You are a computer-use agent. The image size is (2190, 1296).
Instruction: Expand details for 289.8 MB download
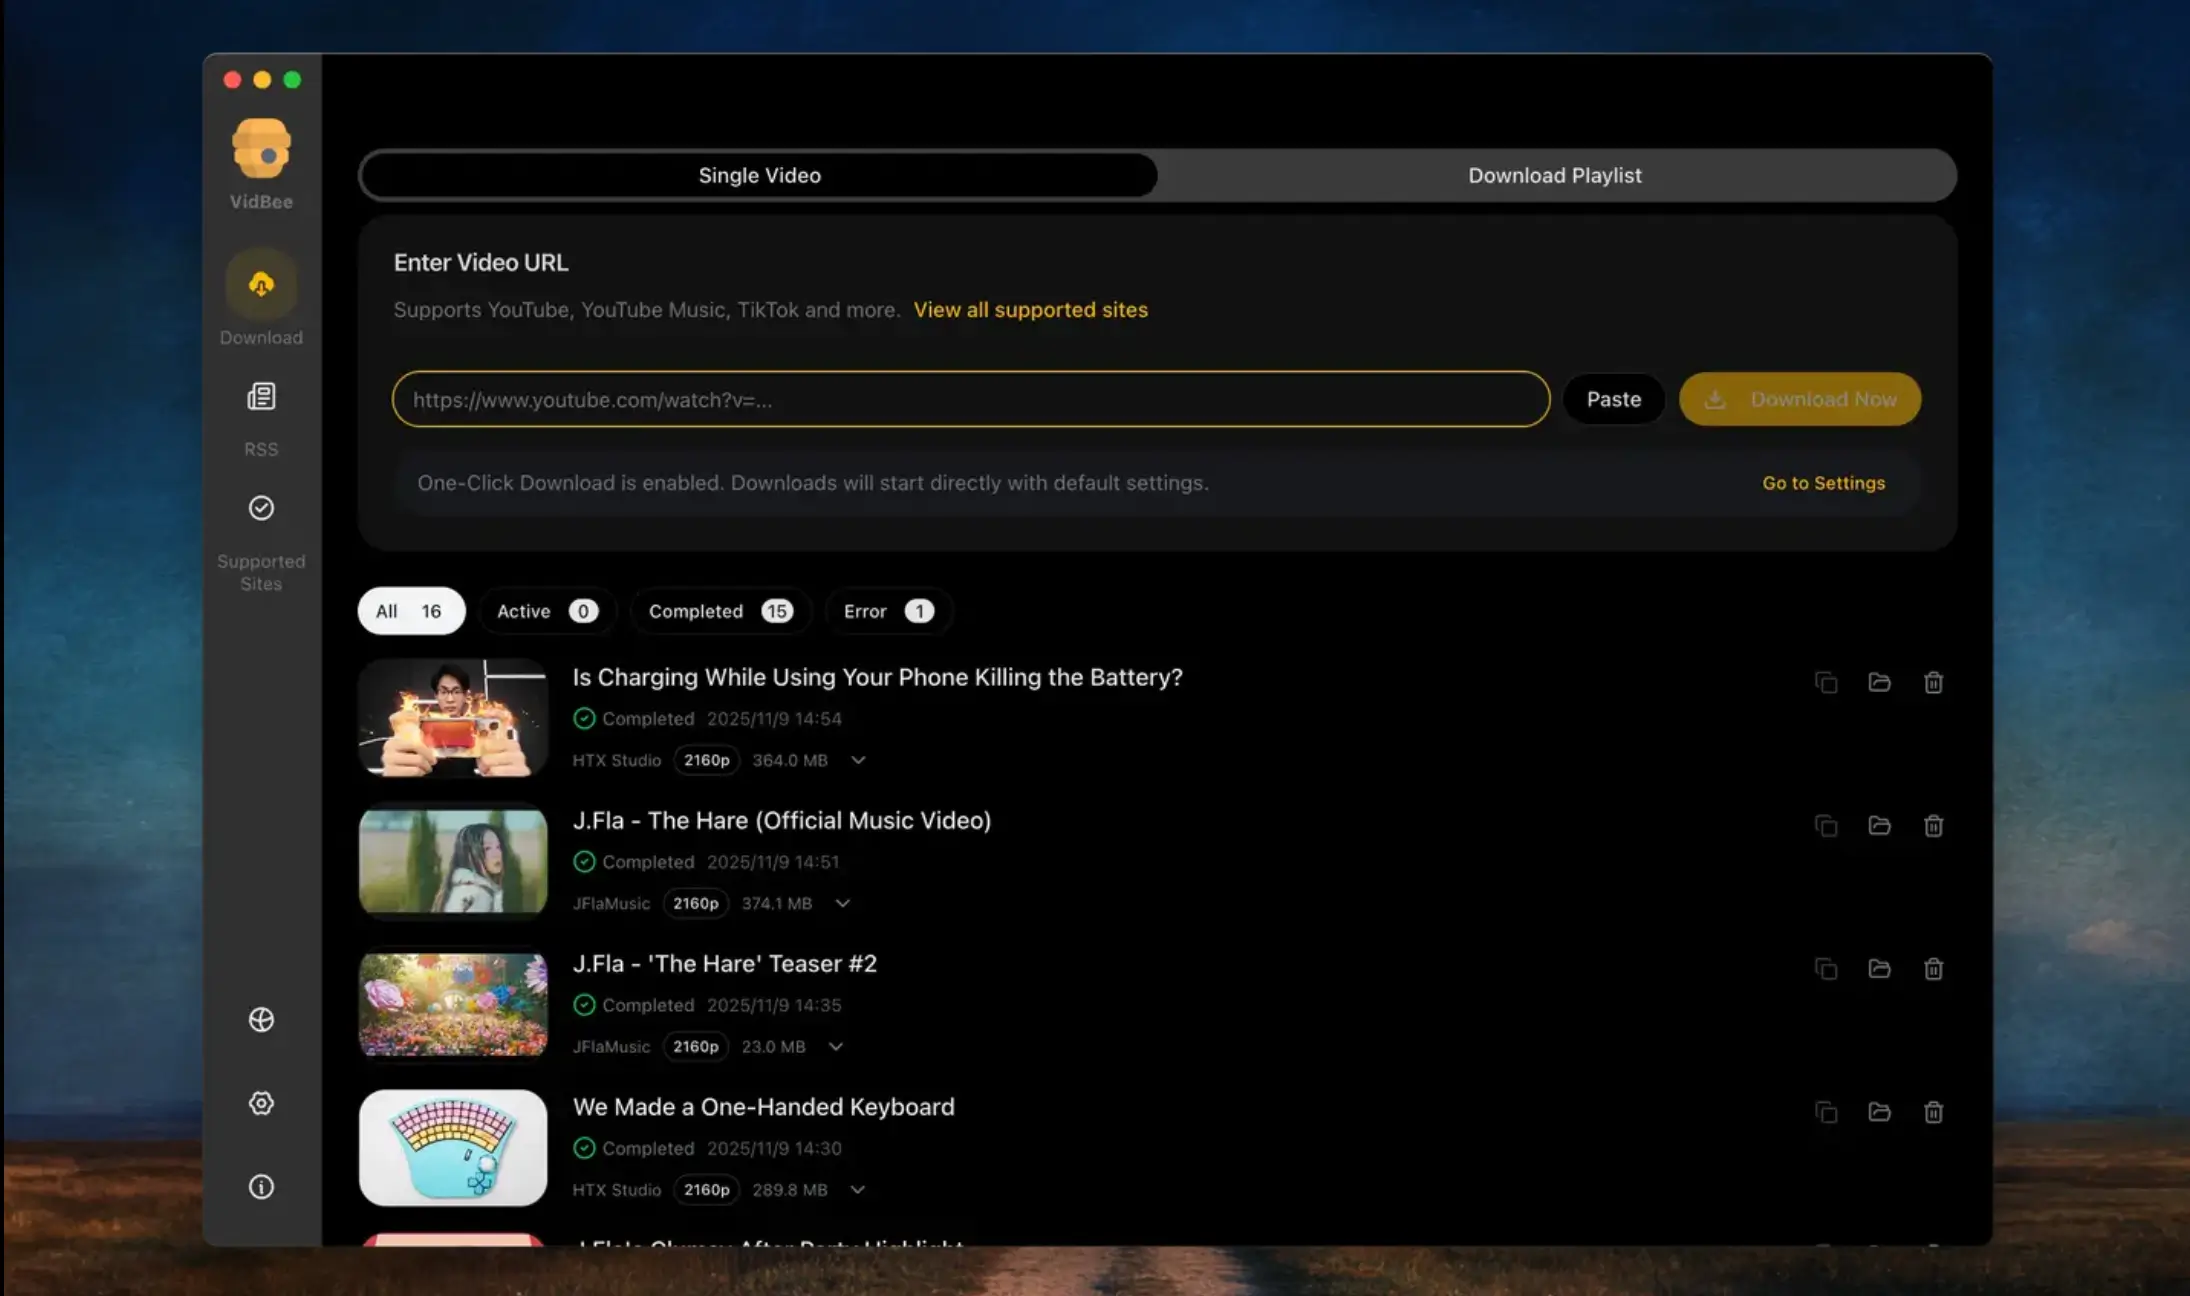click(857, 1189)
